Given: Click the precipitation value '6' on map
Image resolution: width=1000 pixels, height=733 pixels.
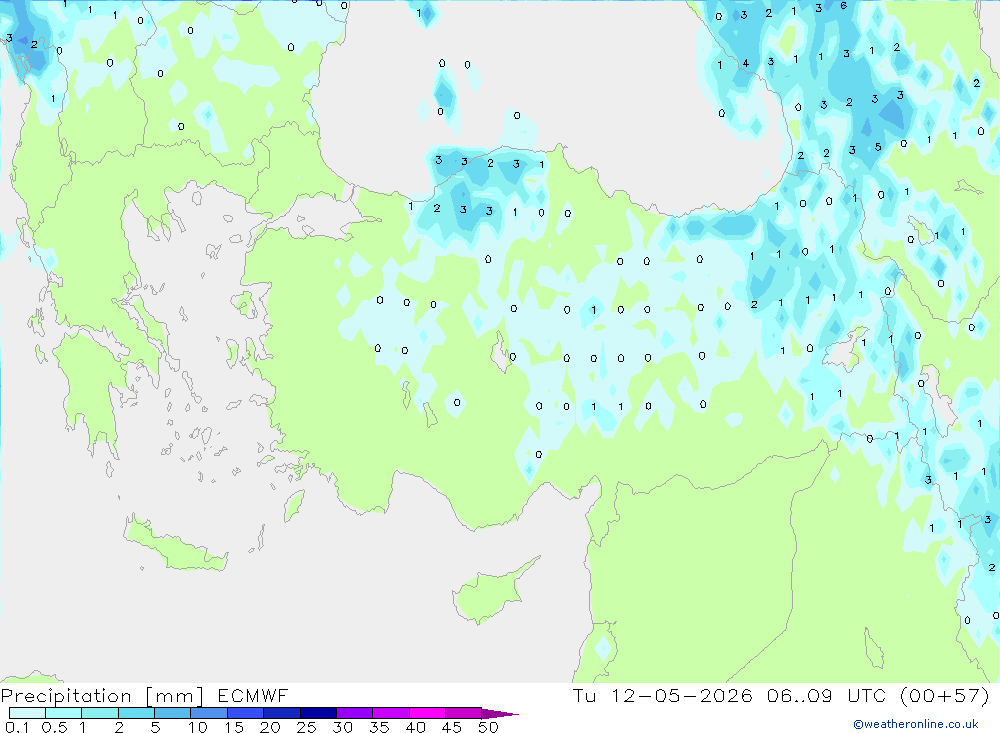Looking at the screenshot, I should 843,6.
